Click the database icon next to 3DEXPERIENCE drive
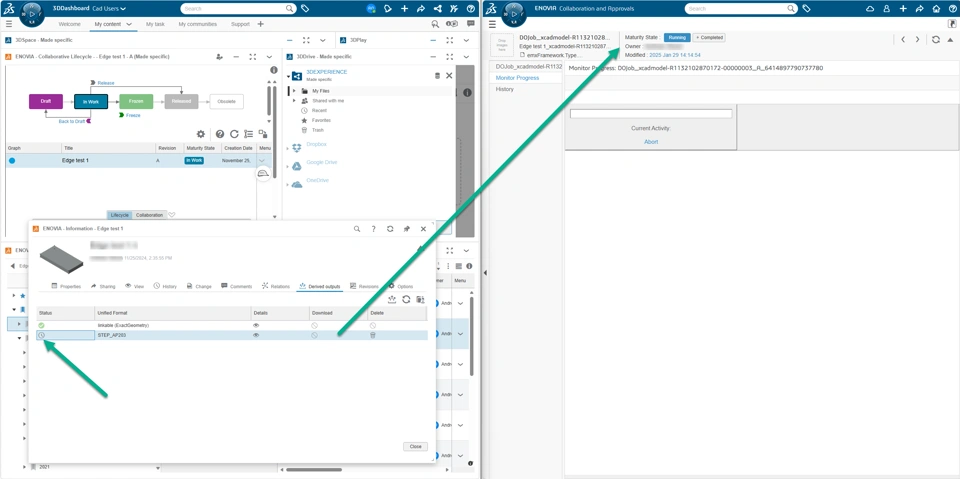 click(437, 75)
